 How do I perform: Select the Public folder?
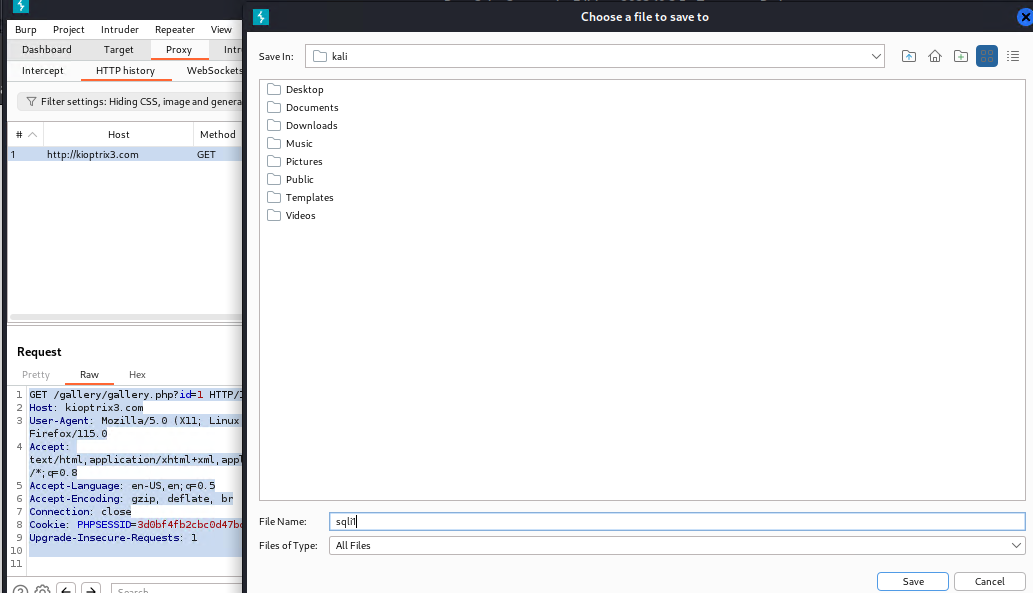click(x=291, y=179)
